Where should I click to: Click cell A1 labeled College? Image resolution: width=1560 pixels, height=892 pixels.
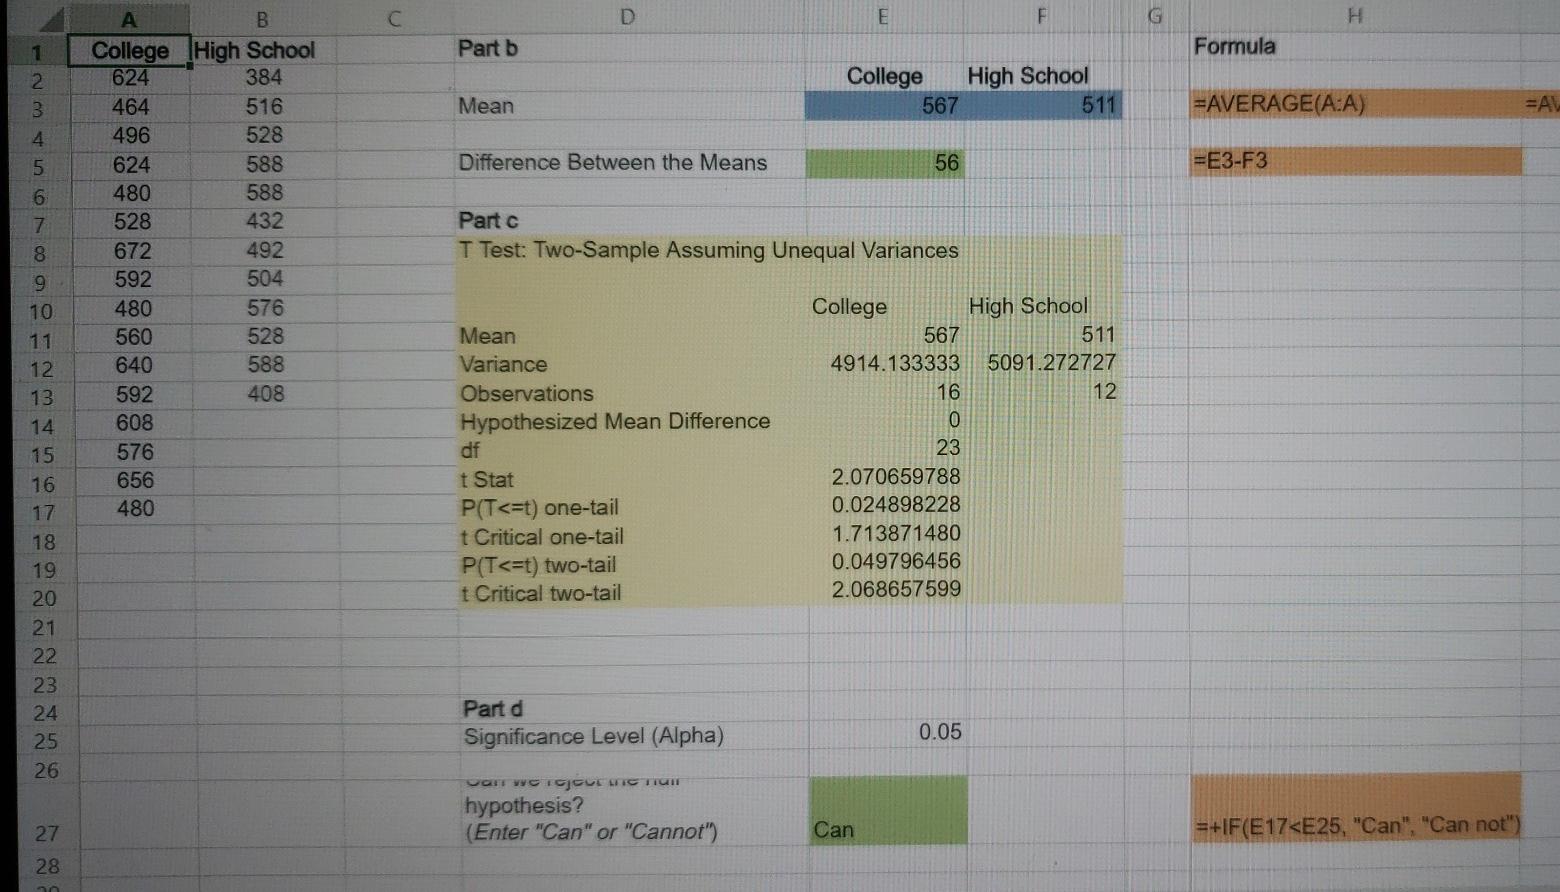129,50
